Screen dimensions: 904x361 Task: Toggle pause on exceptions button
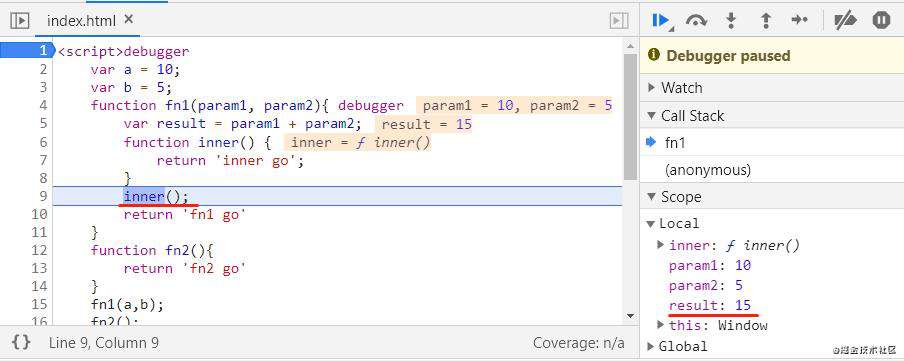pos(882,20)
